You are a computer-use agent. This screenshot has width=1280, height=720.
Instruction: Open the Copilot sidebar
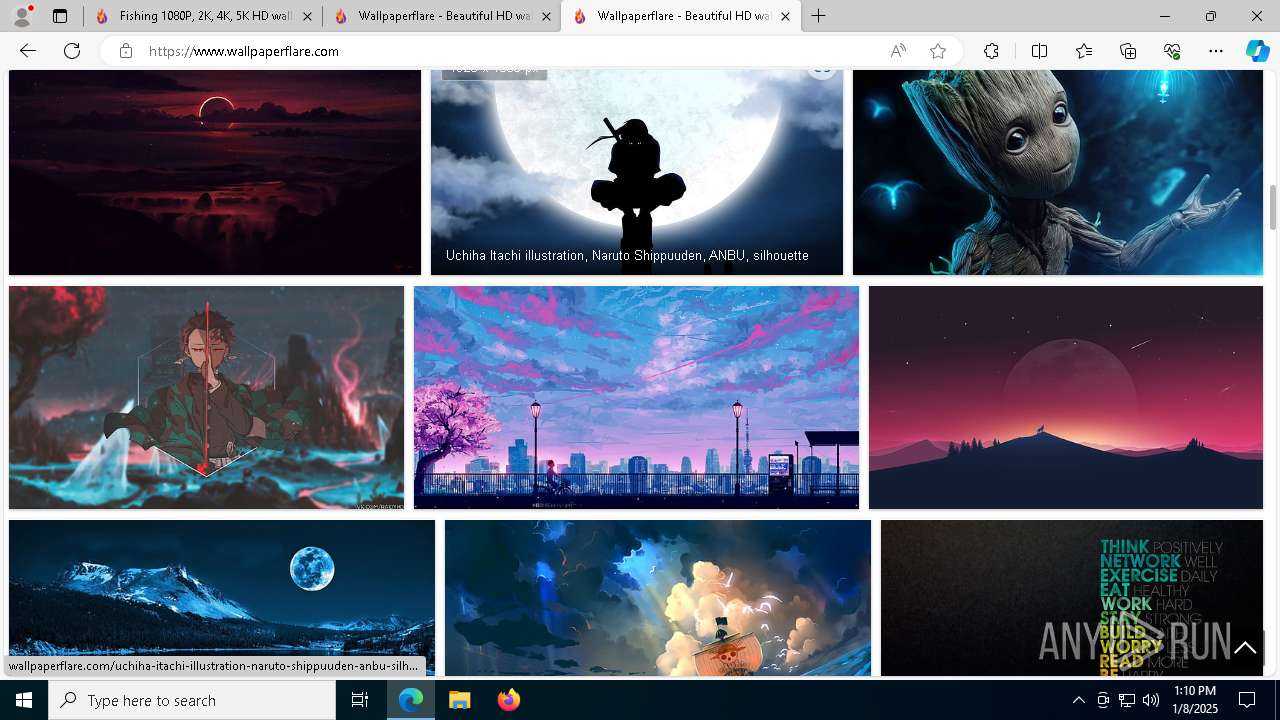1257,51
